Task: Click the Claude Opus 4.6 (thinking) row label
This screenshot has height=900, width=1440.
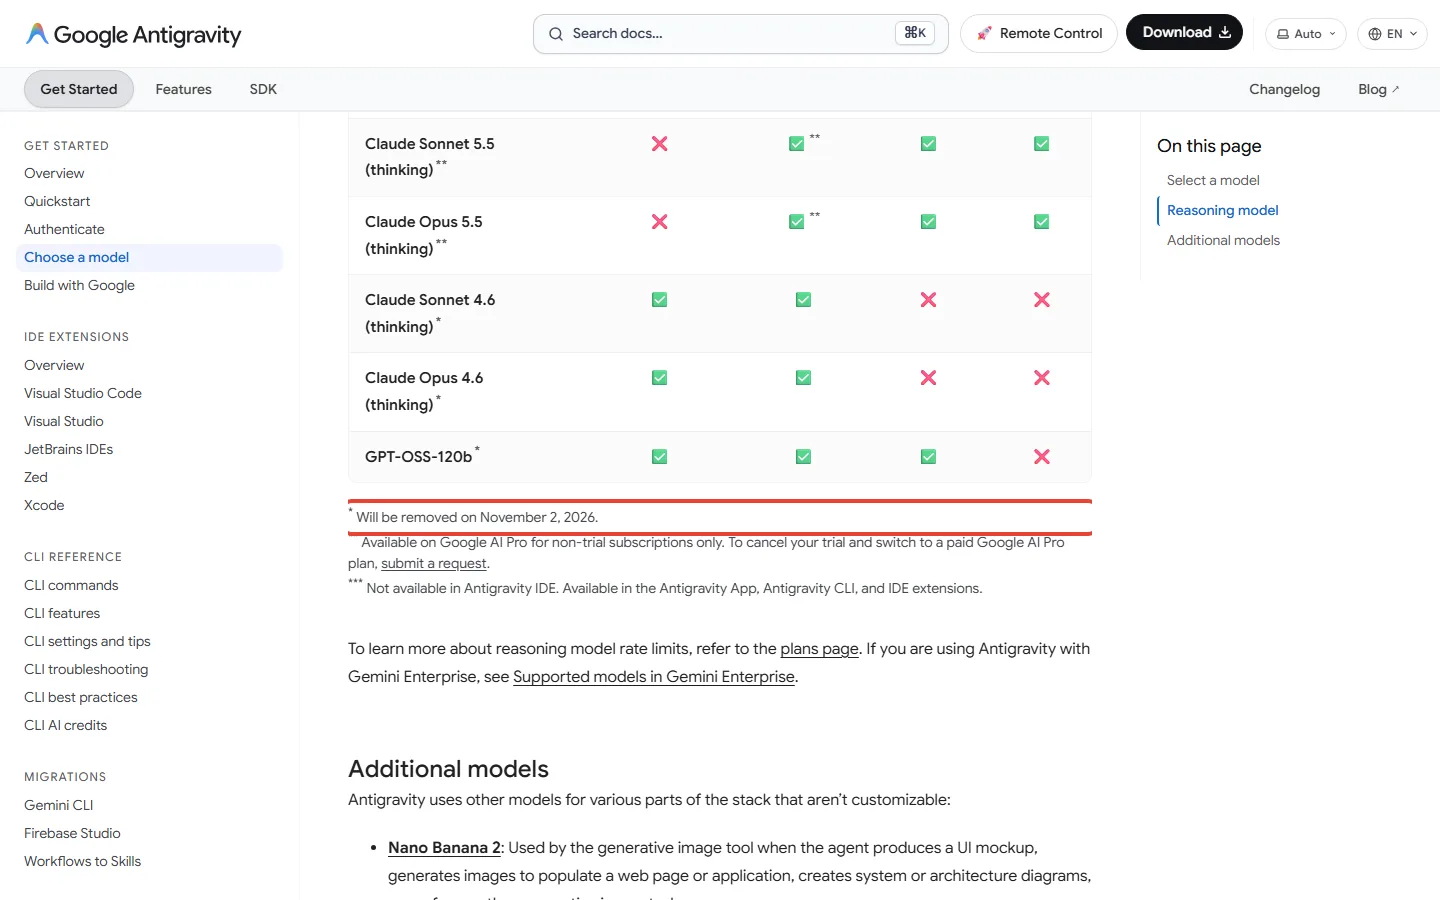Action: click(x=424, y=391)
